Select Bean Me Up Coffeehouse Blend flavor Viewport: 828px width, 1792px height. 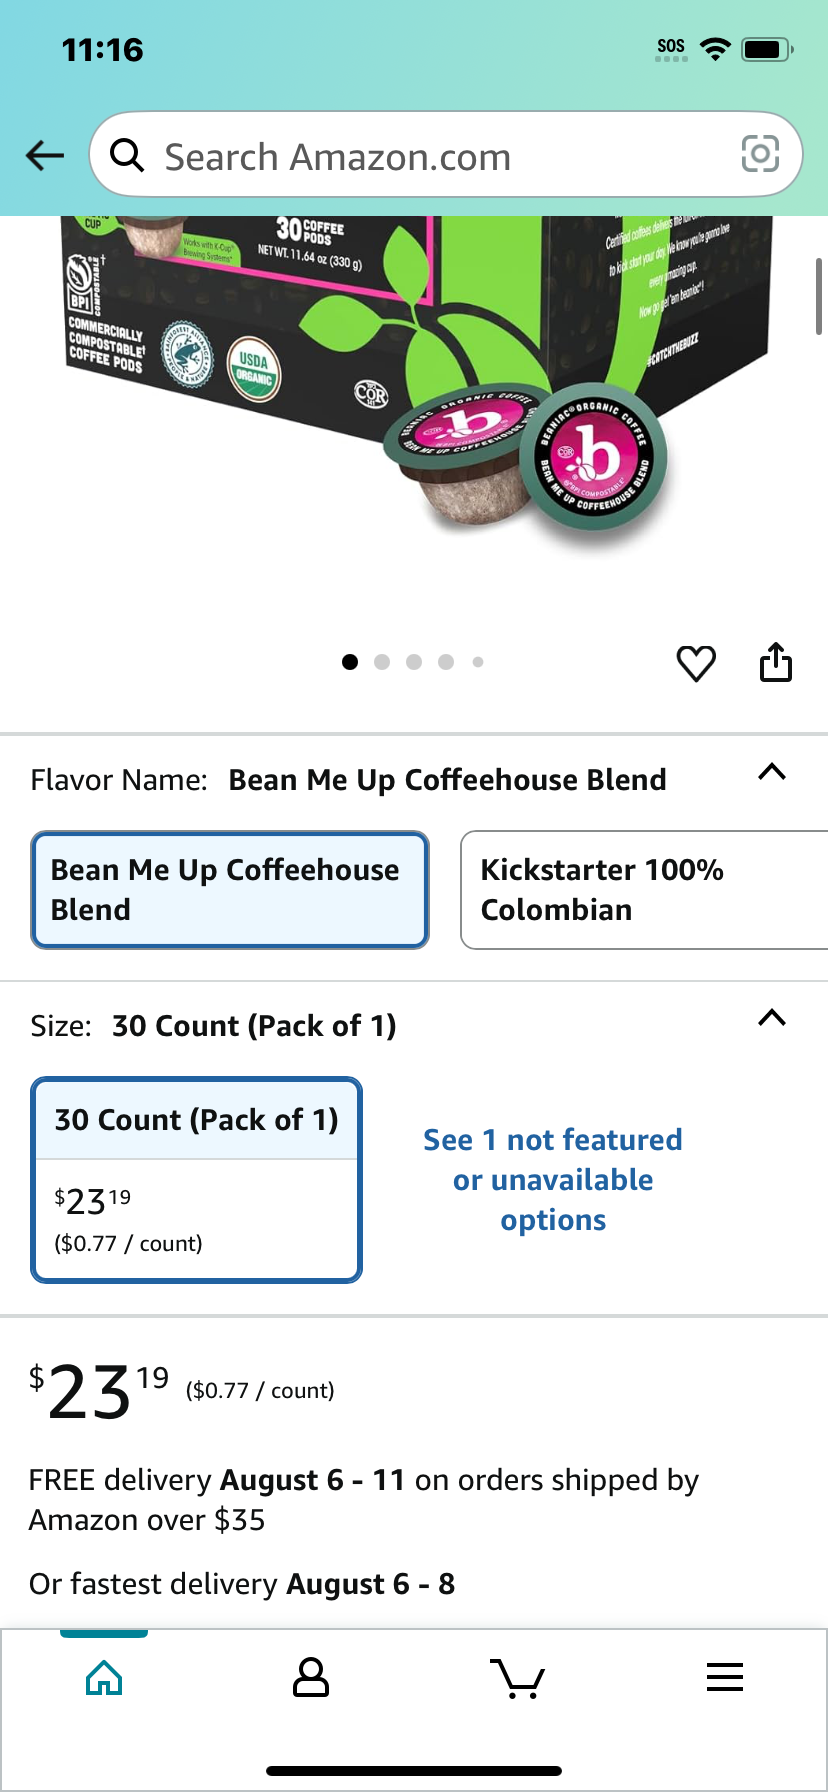[230, 890]
